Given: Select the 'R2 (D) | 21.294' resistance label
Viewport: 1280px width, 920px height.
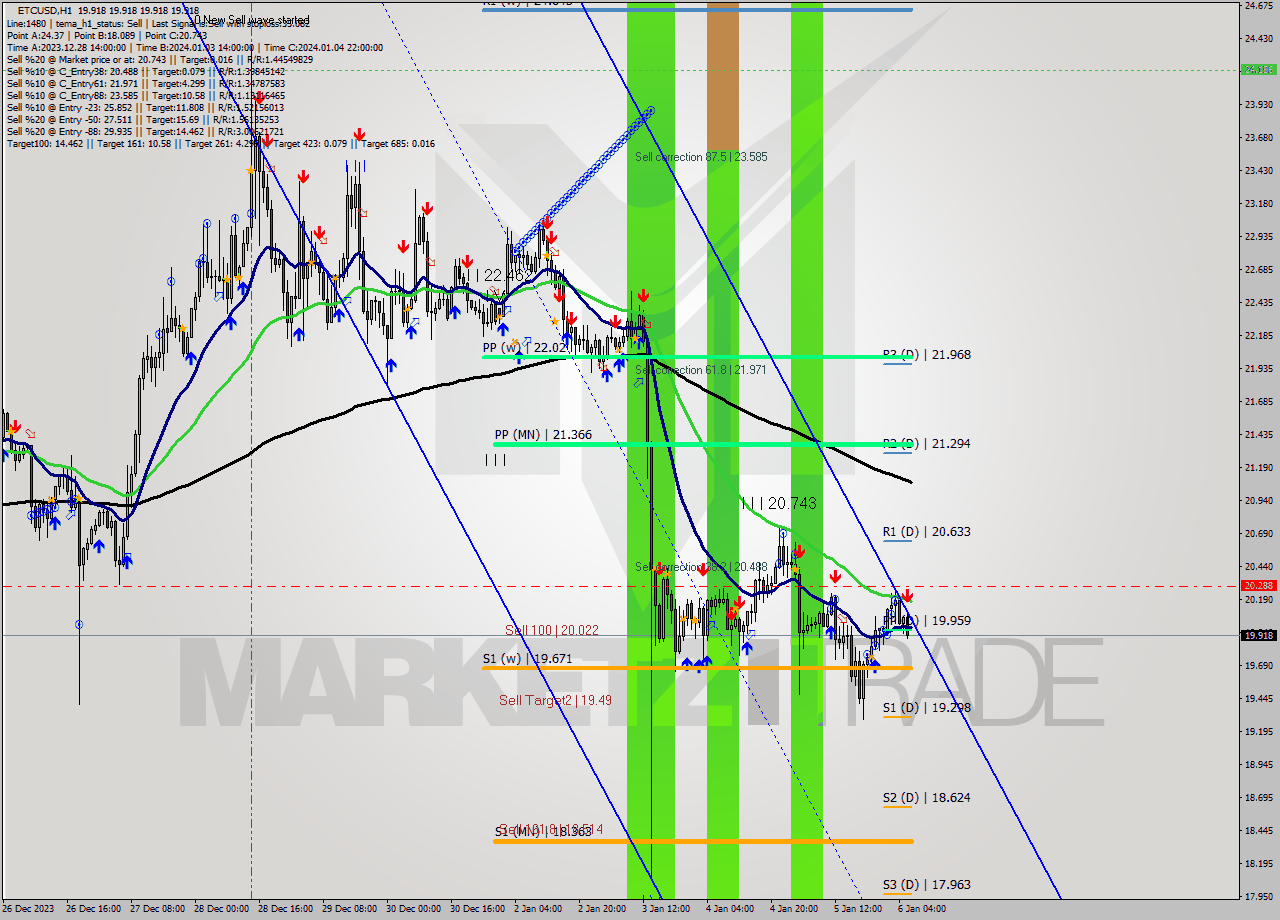Looking at the screenshot, I should click(x=926, y=443).
